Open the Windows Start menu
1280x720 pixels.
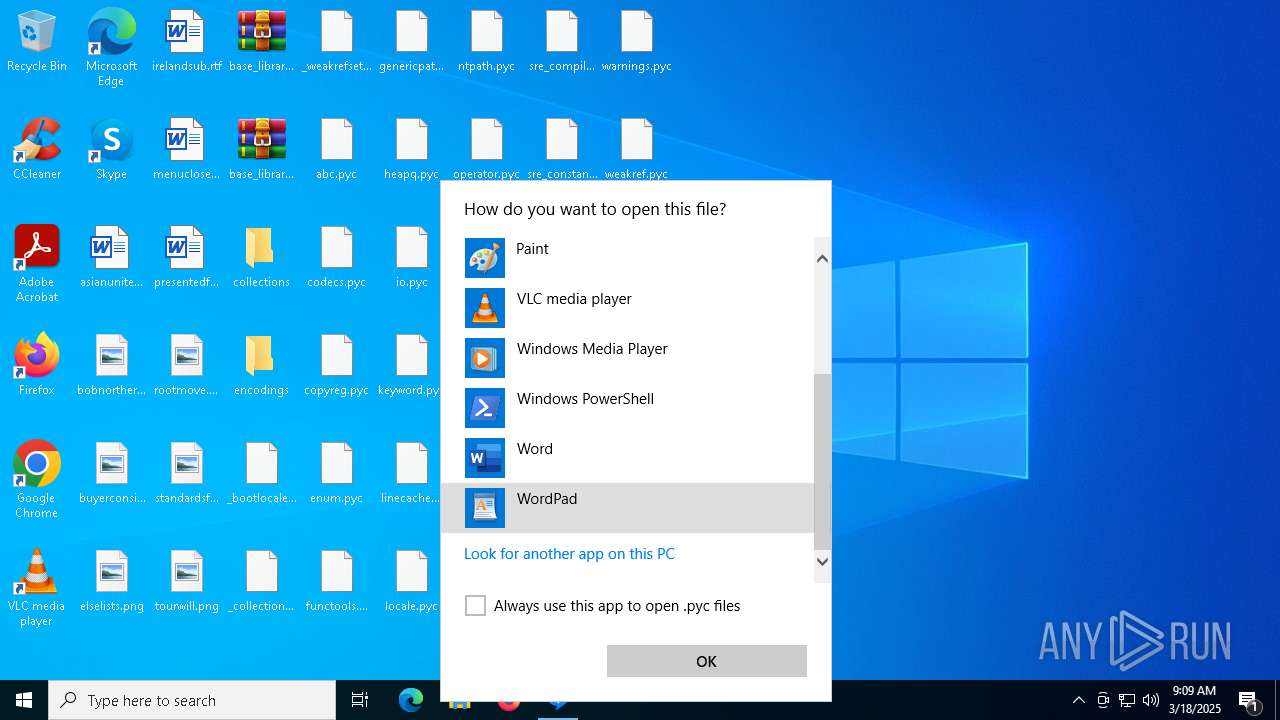pyautogui.click(x=24, y=700)
